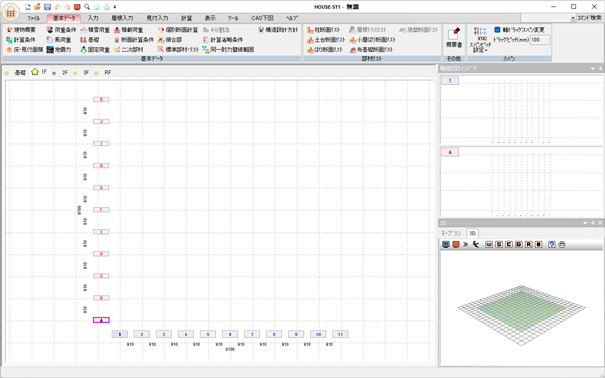This screenshot has width=605, height=378.
Task: Expand the double chevron in 3D toolbar
Action: [x=466, y=245]
